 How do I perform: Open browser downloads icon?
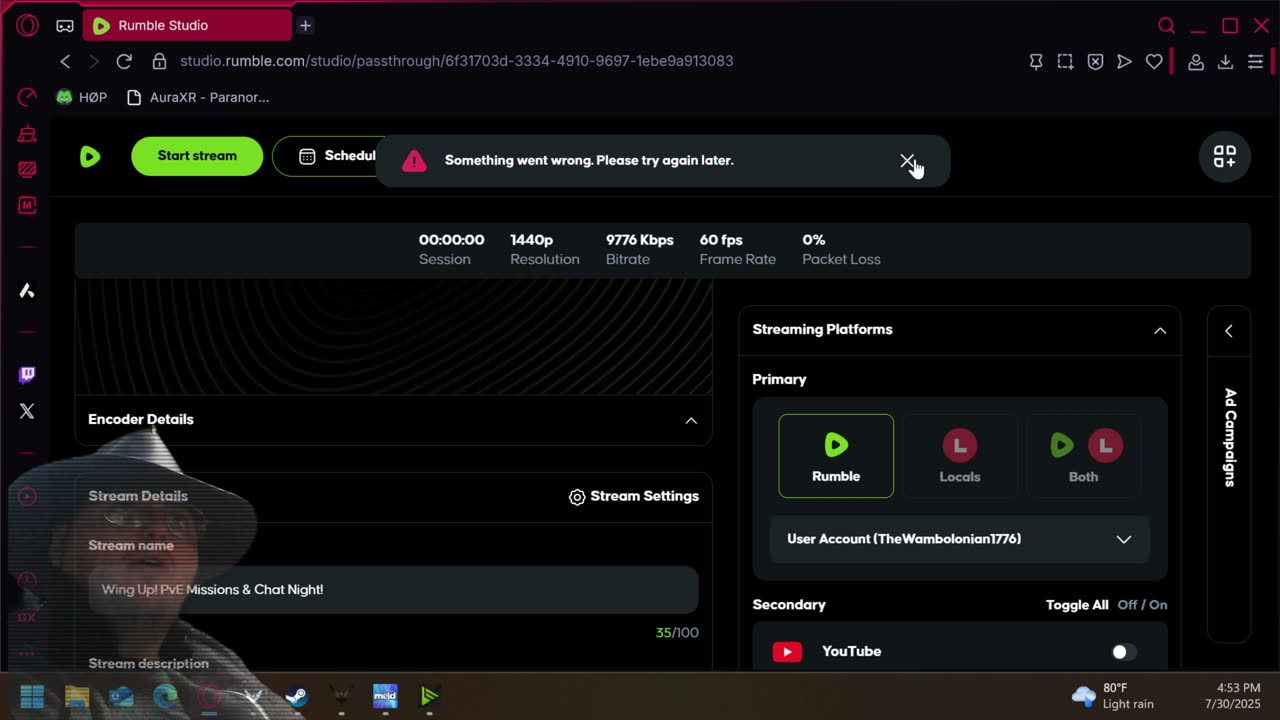(1225, 62)
